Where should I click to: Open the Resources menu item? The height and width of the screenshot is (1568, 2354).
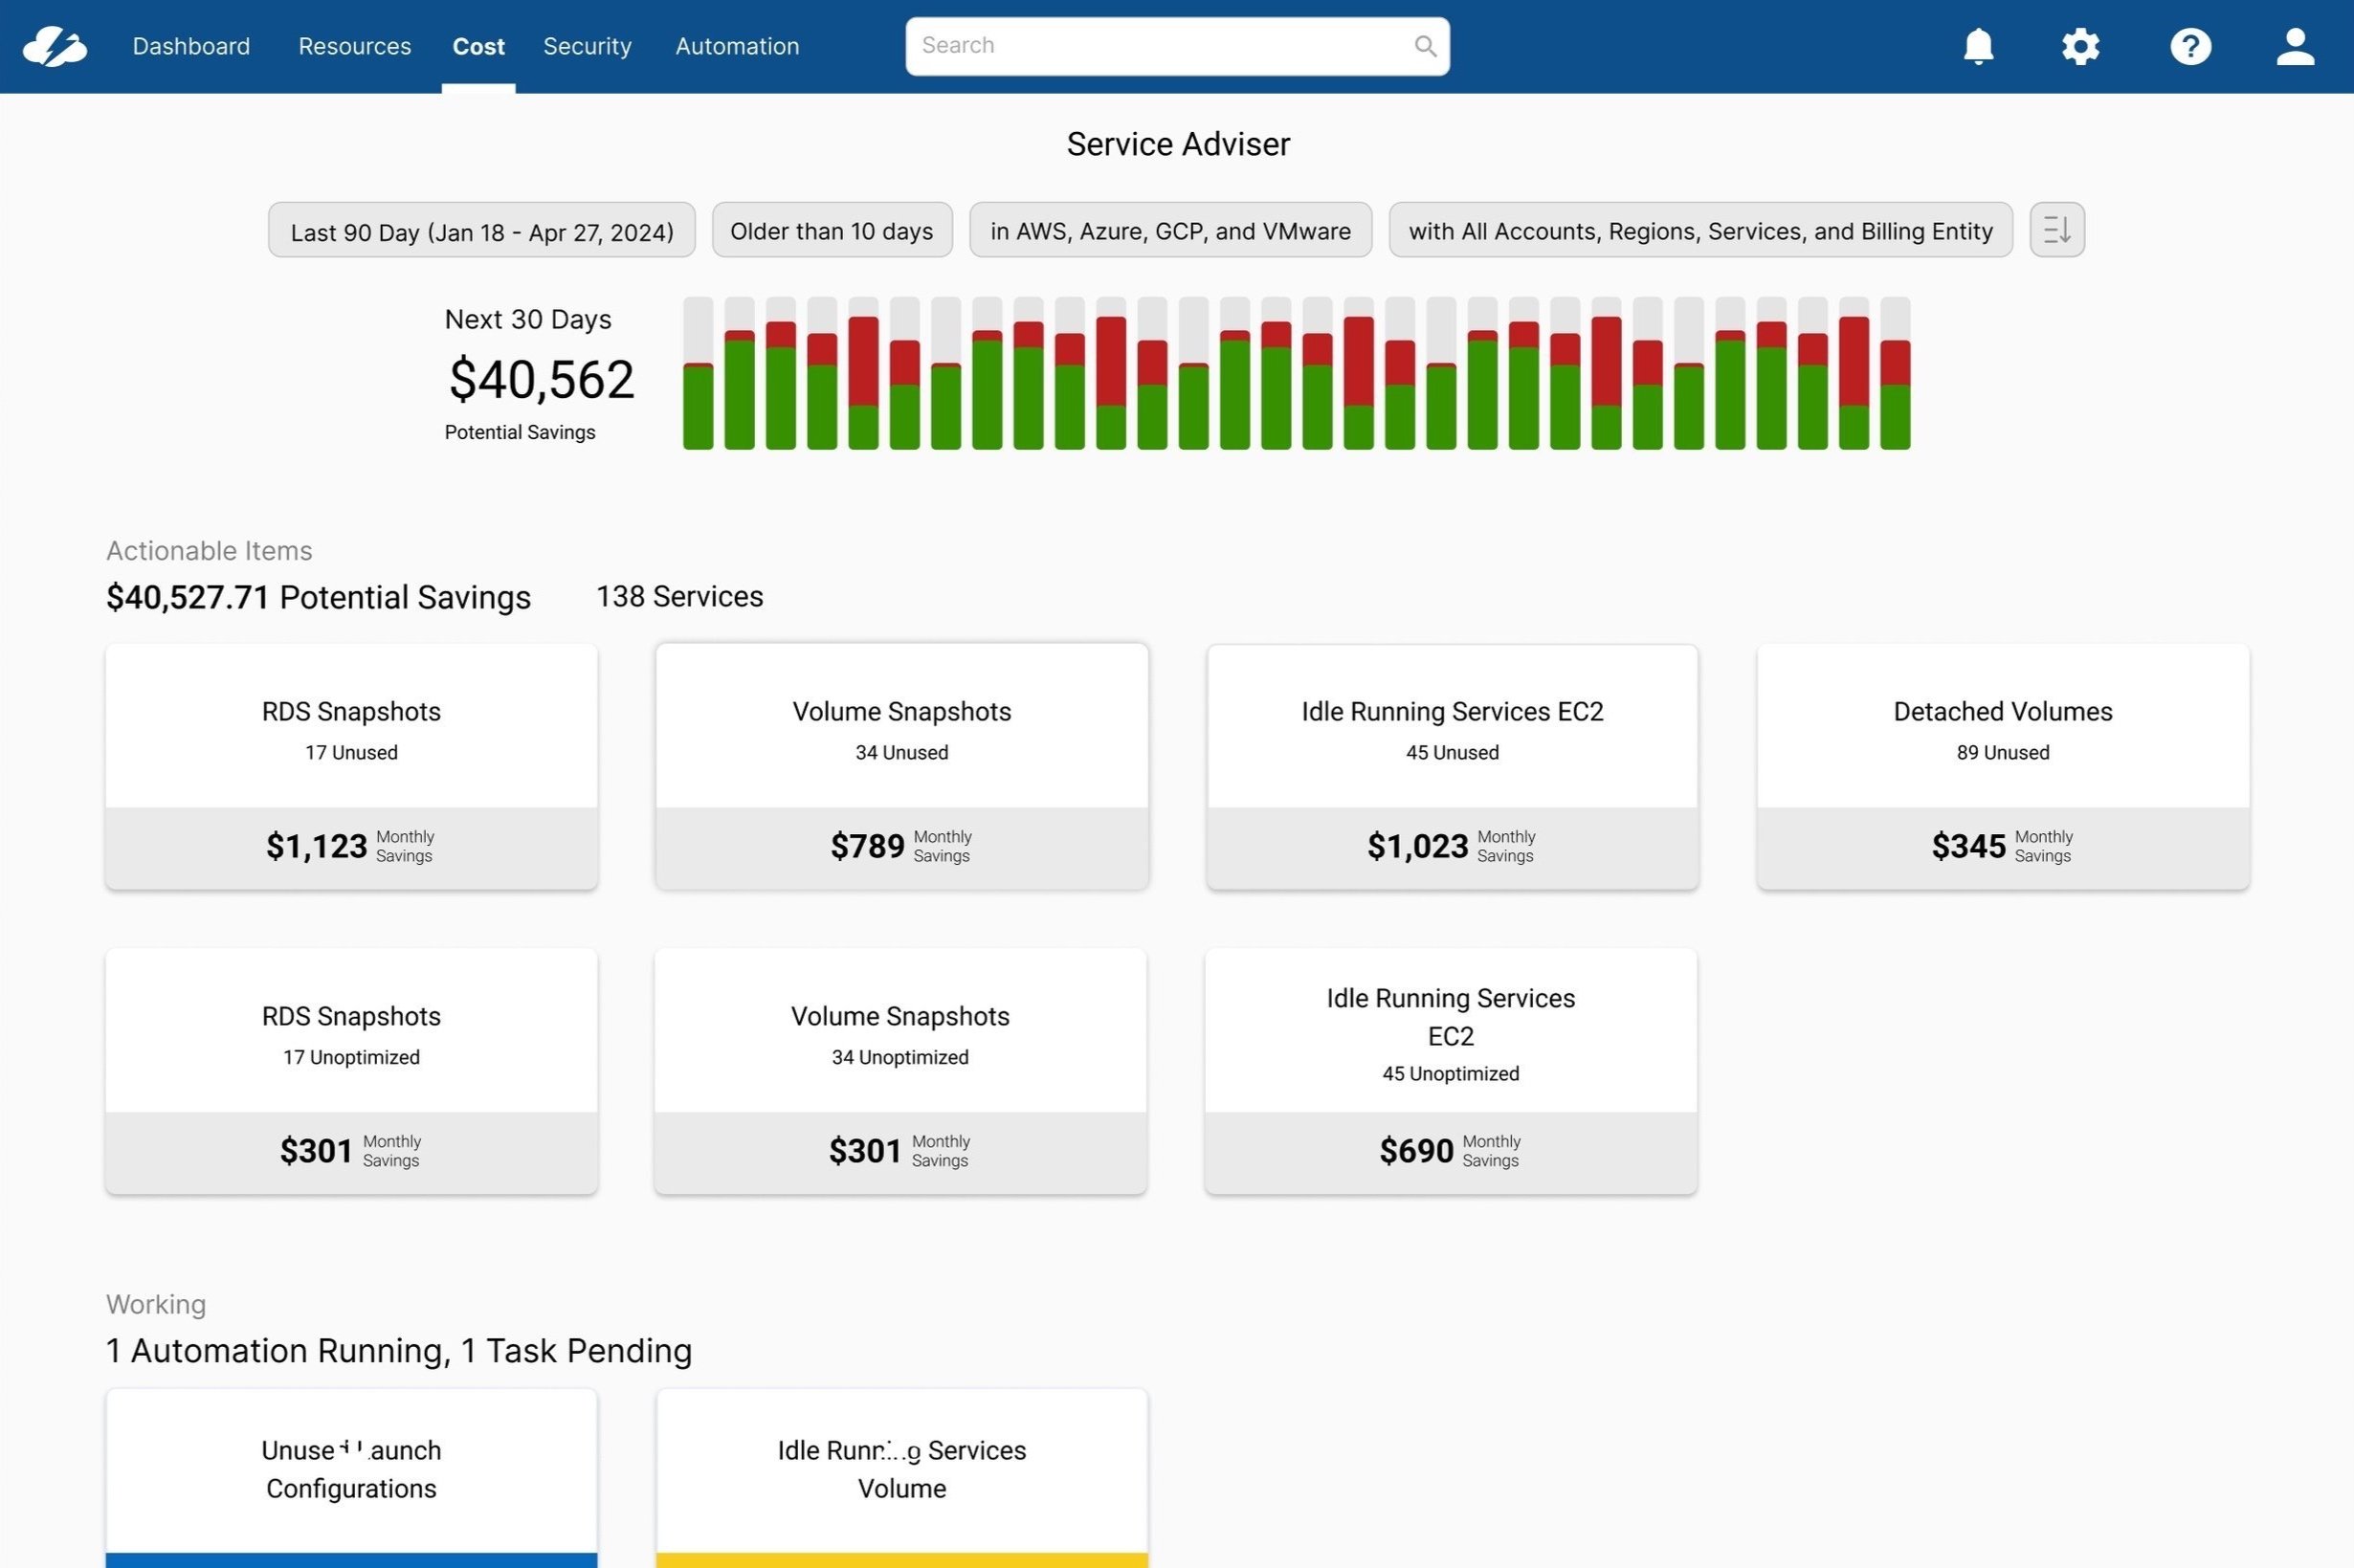(x=354, y=46)
